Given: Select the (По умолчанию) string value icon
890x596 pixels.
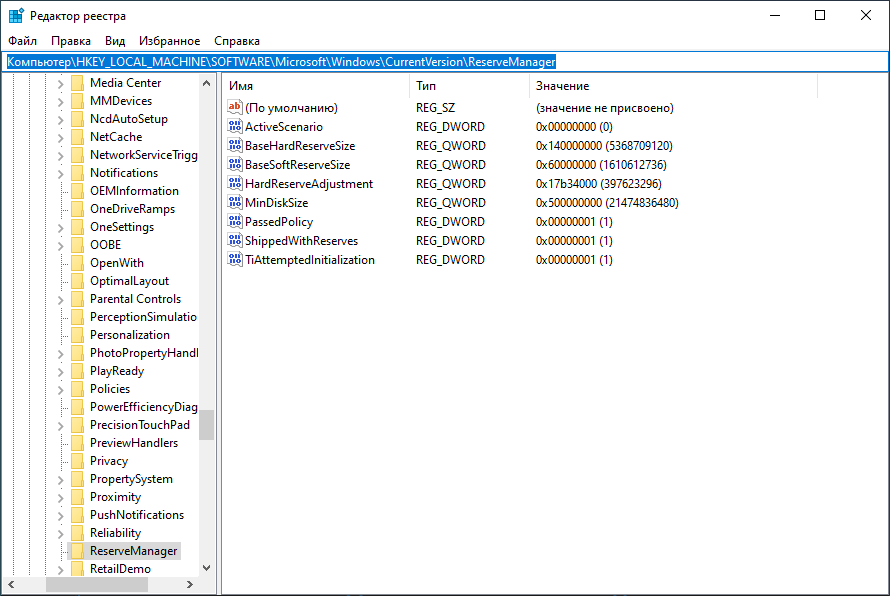Looking at the screenshot, I should tap(234, 107).
